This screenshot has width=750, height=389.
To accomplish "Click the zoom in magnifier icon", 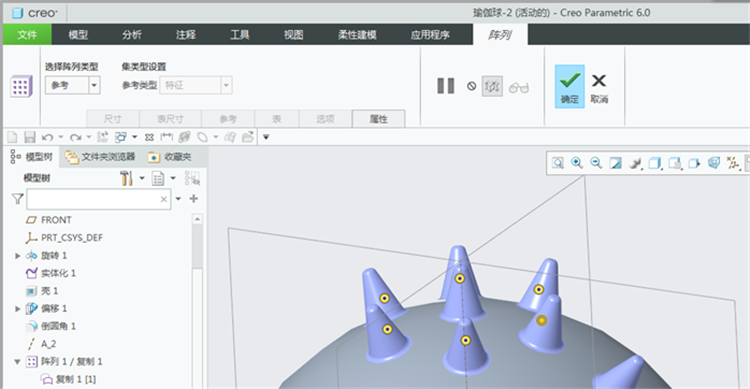I will tap(577, 163).
